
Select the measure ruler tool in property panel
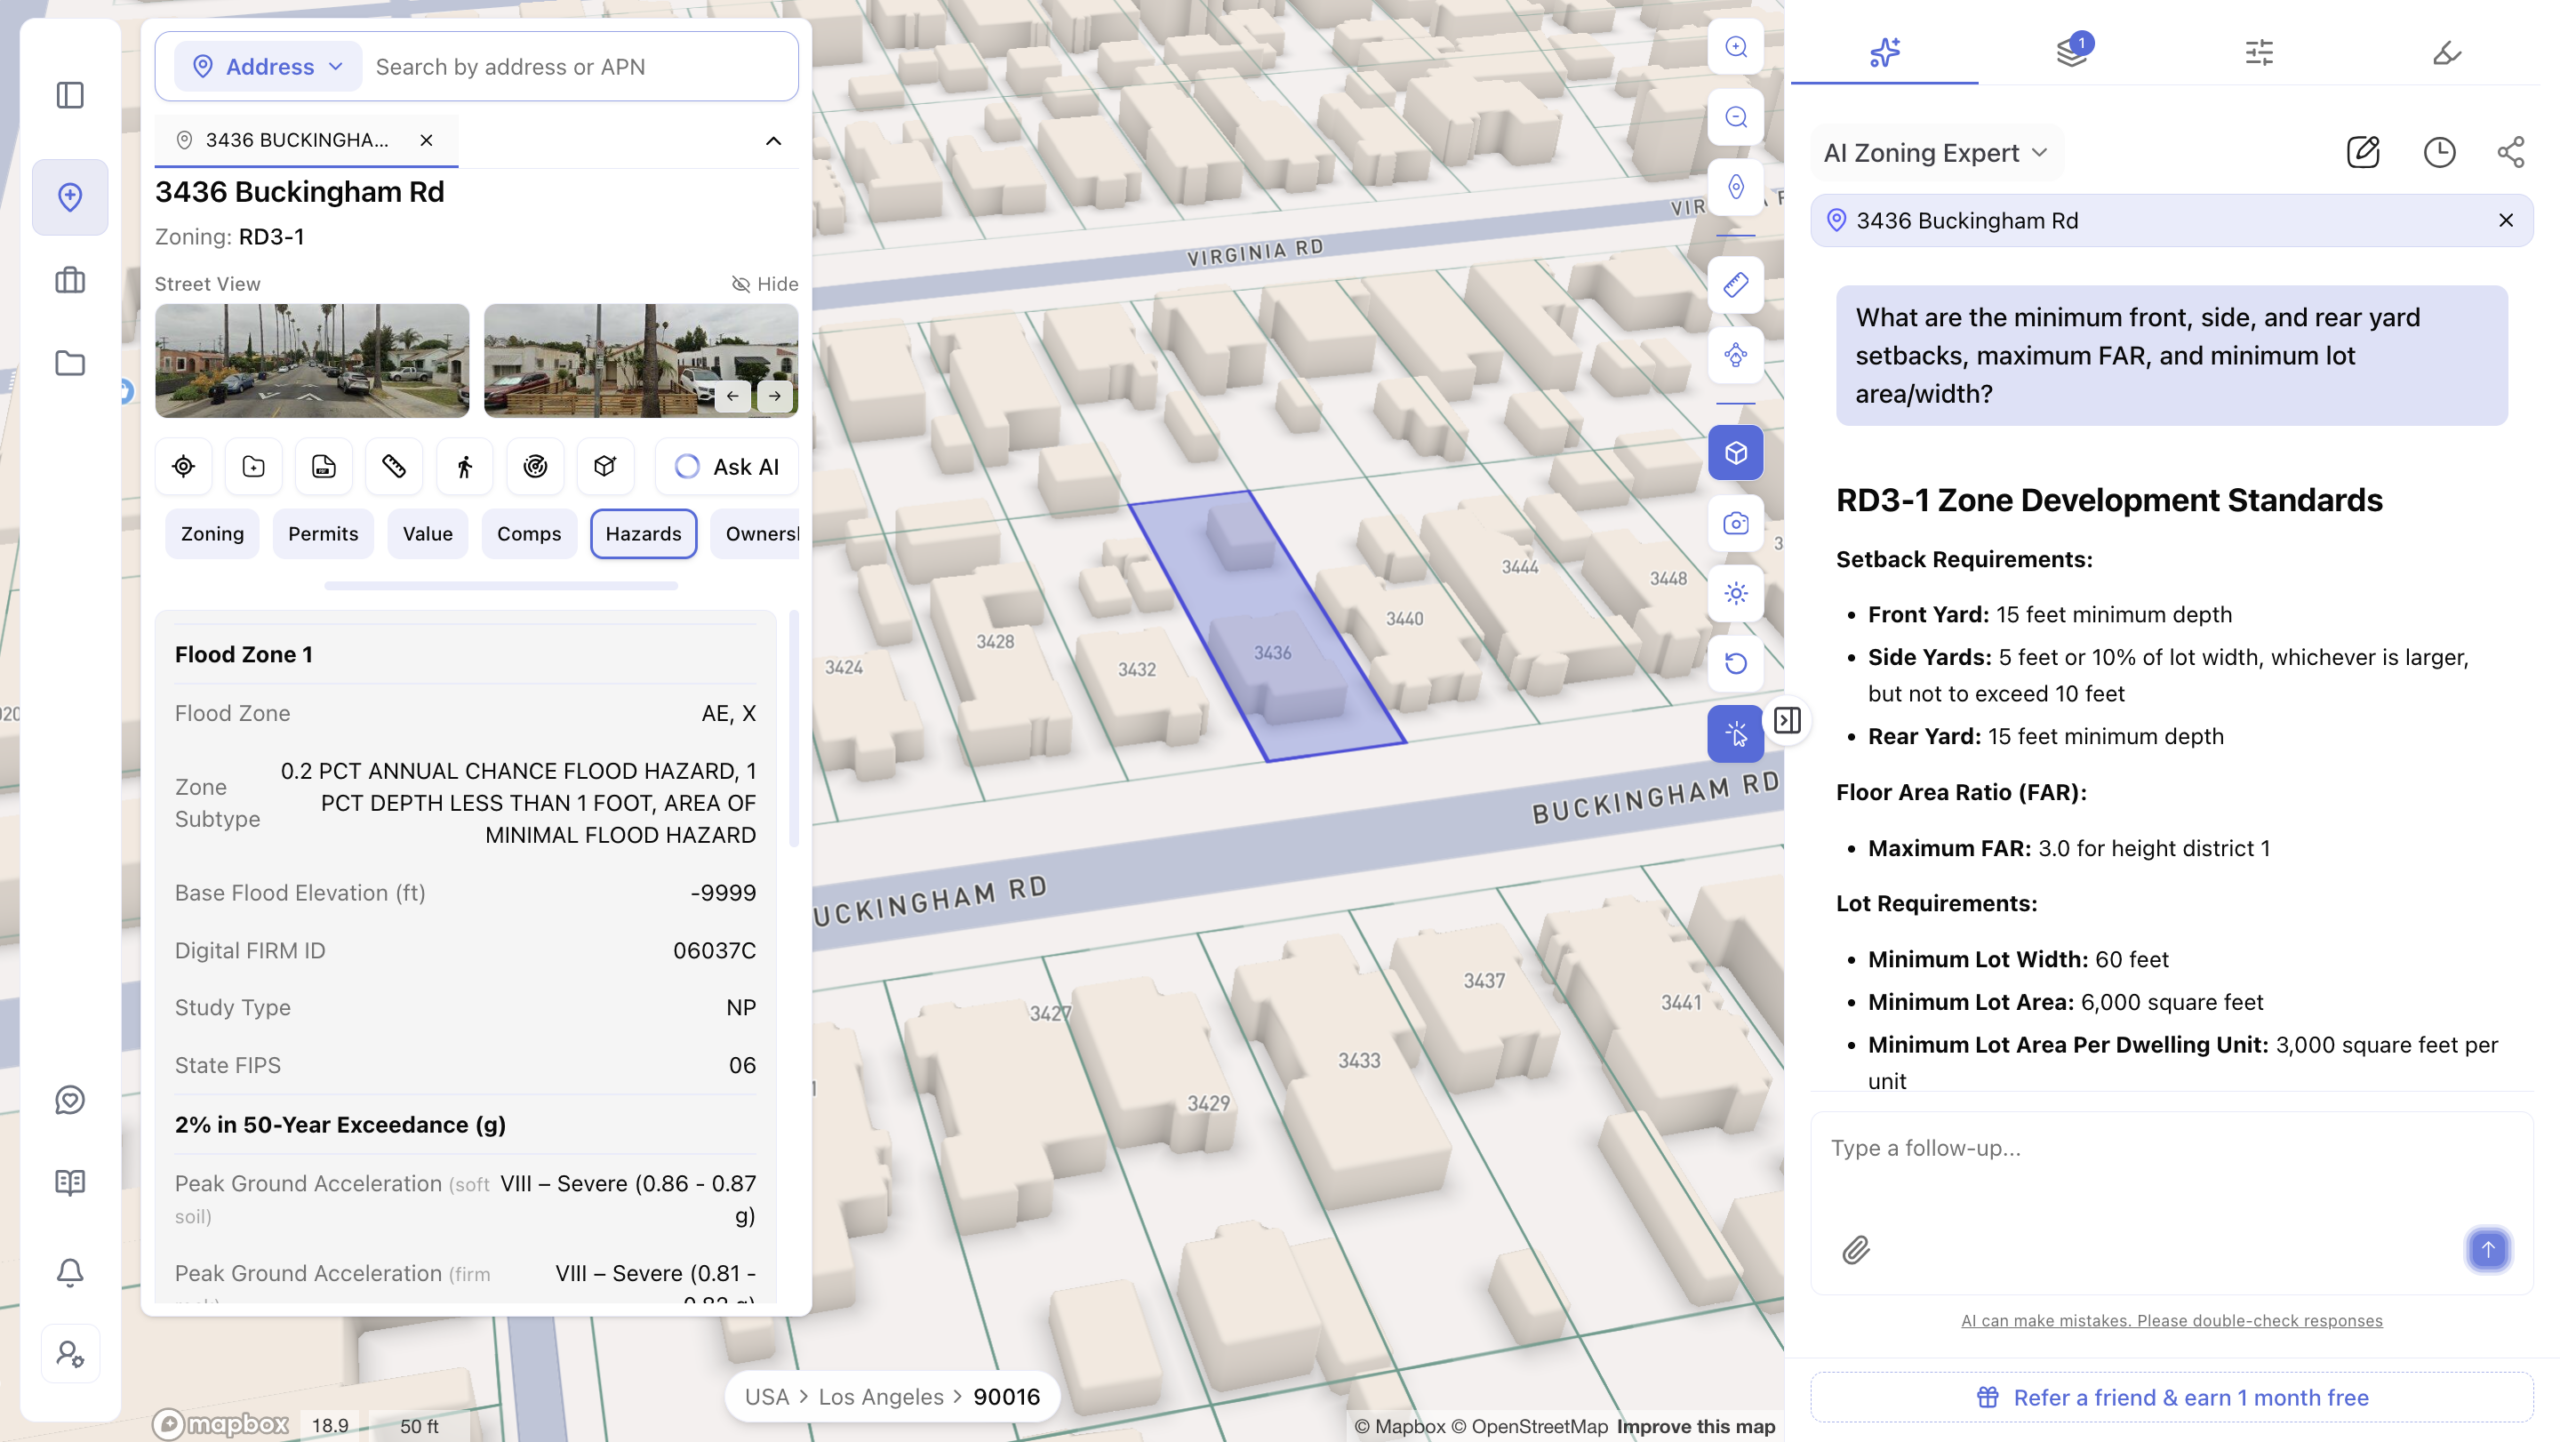[x=394, y=466]
